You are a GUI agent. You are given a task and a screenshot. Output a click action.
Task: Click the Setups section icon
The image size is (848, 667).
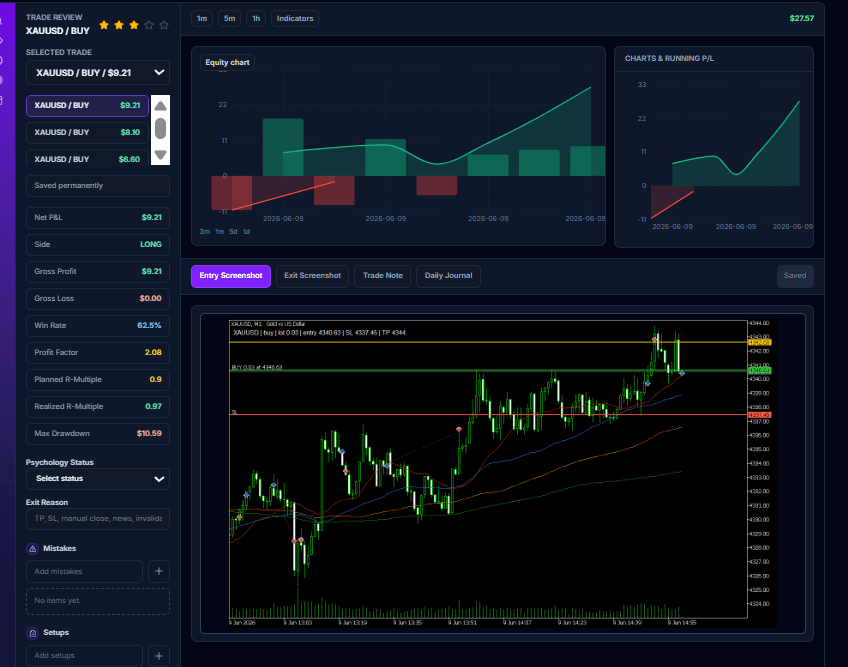32,633
